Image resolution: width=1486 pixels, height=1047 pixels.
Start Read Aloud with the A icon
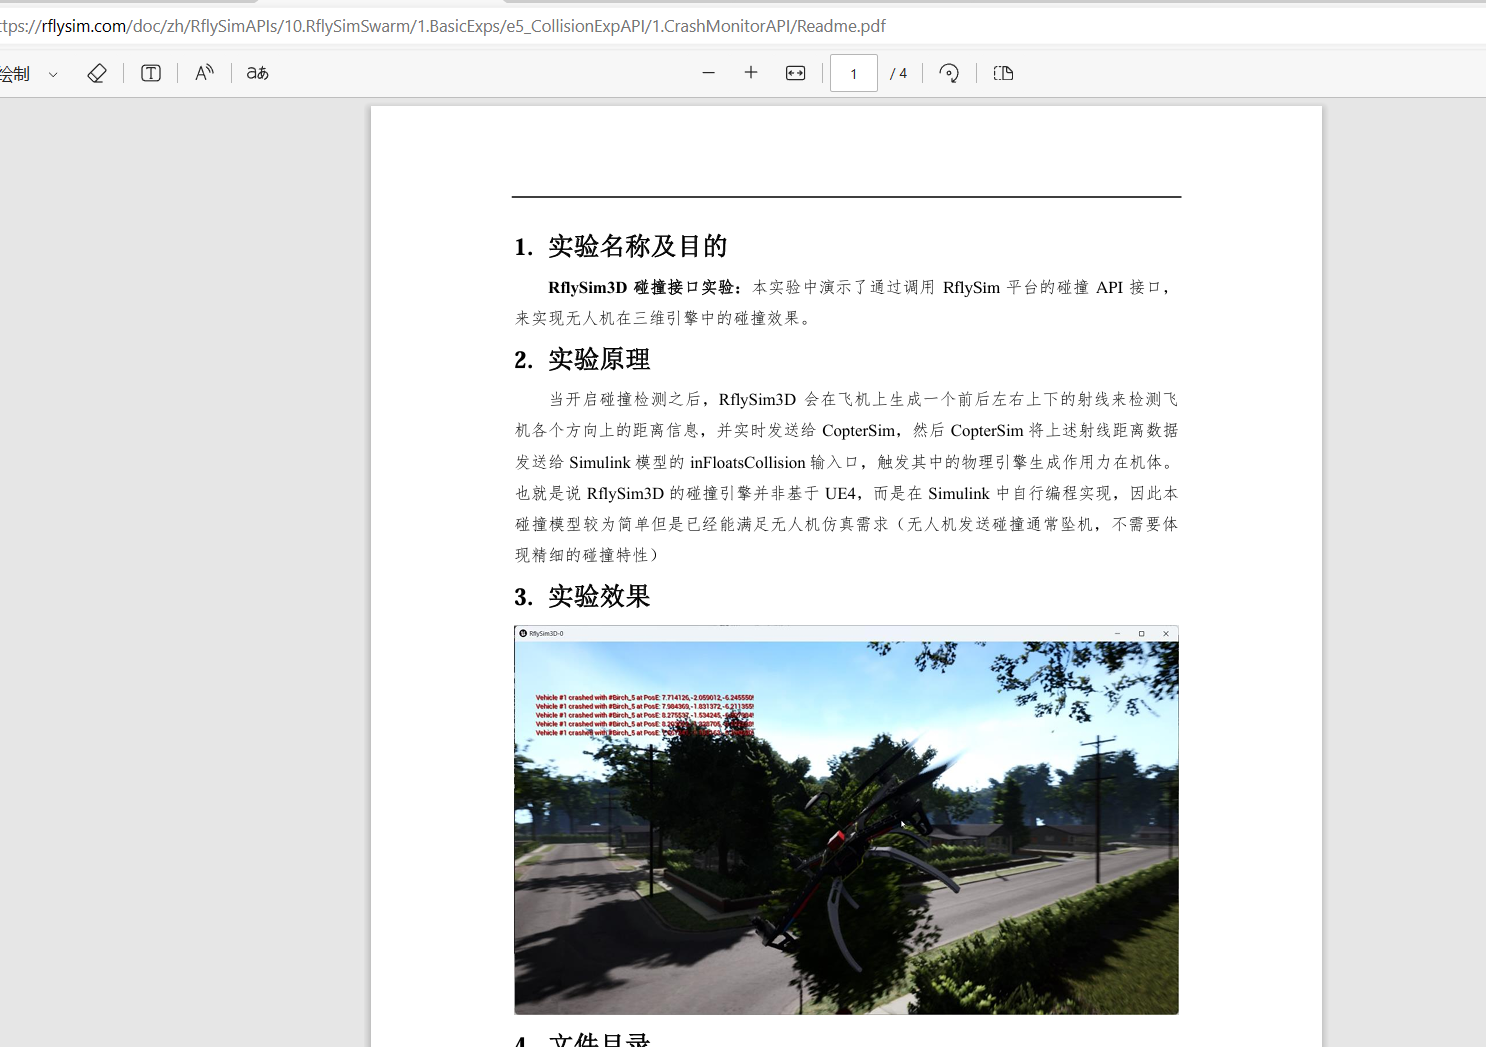tap(204, 73)
